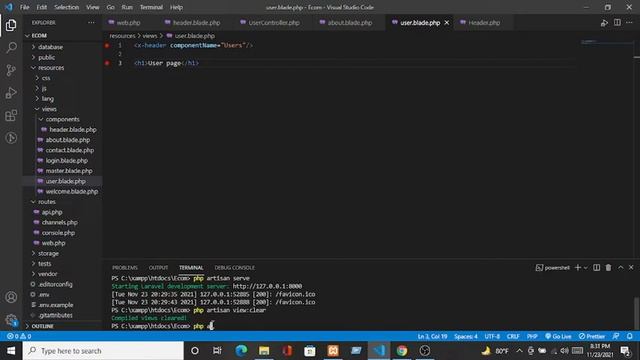Open the Manage gear icon

point(11,320)
